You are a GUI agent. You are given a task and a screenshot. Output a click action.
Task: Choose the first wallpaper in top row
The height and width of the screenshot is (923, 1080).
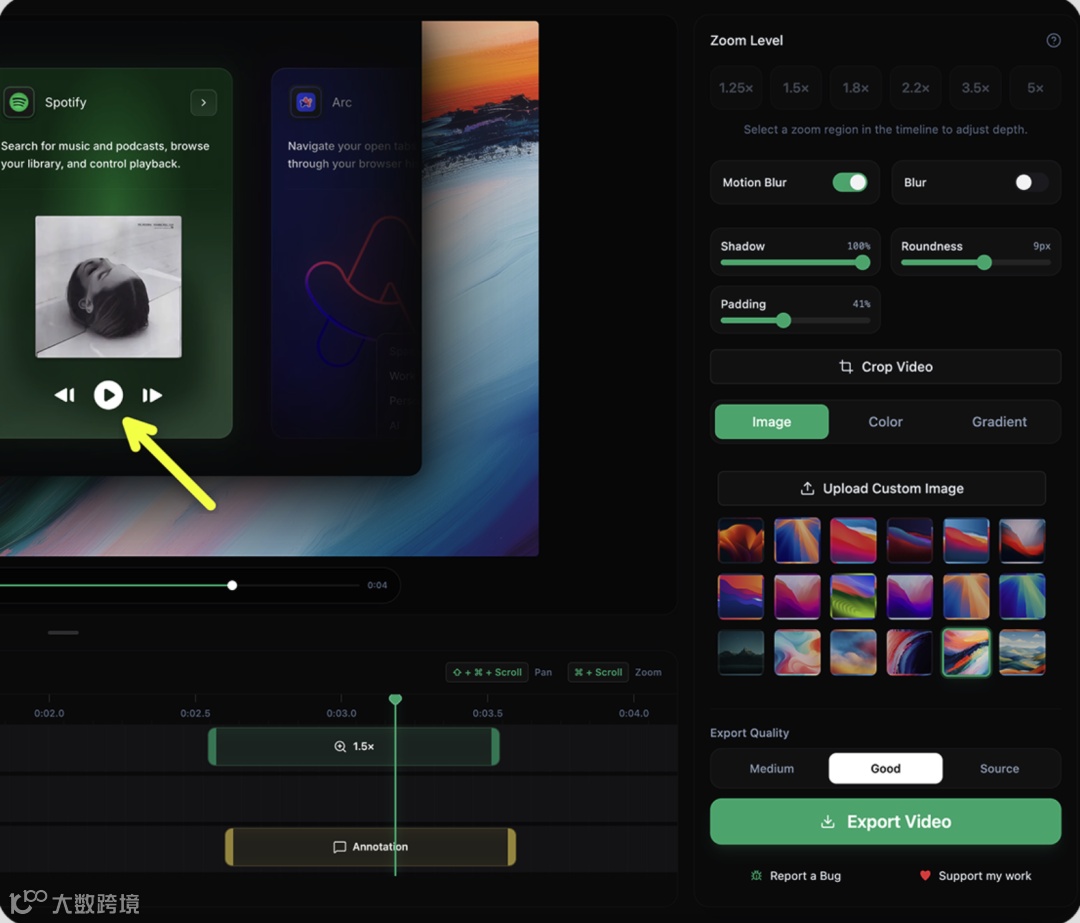coord(740,541)
